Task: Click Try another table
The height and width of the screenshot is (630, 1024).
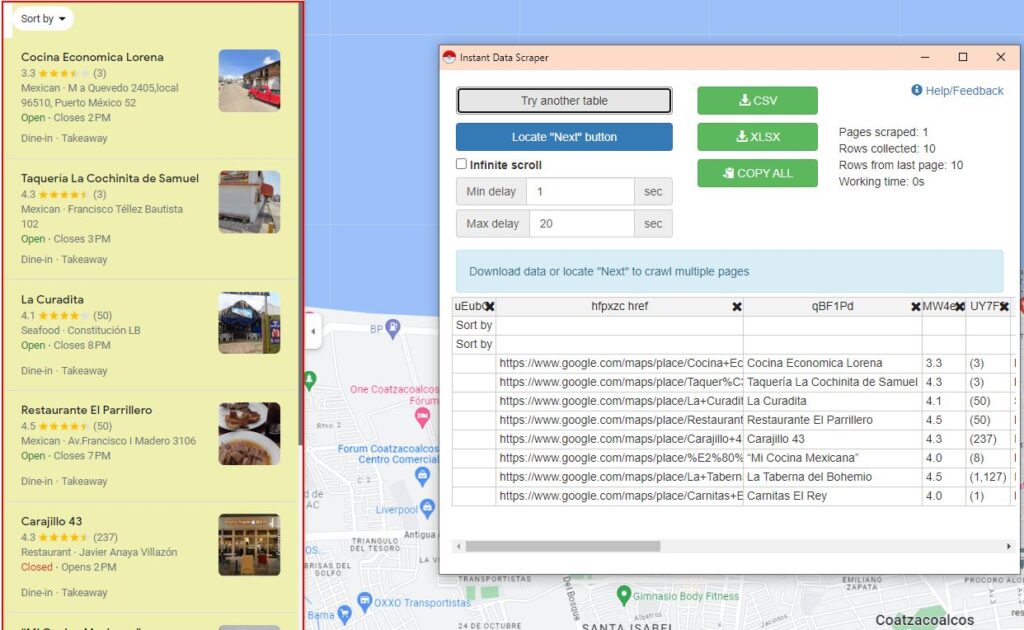Action: pyautogui.click(x=564, y=101)
